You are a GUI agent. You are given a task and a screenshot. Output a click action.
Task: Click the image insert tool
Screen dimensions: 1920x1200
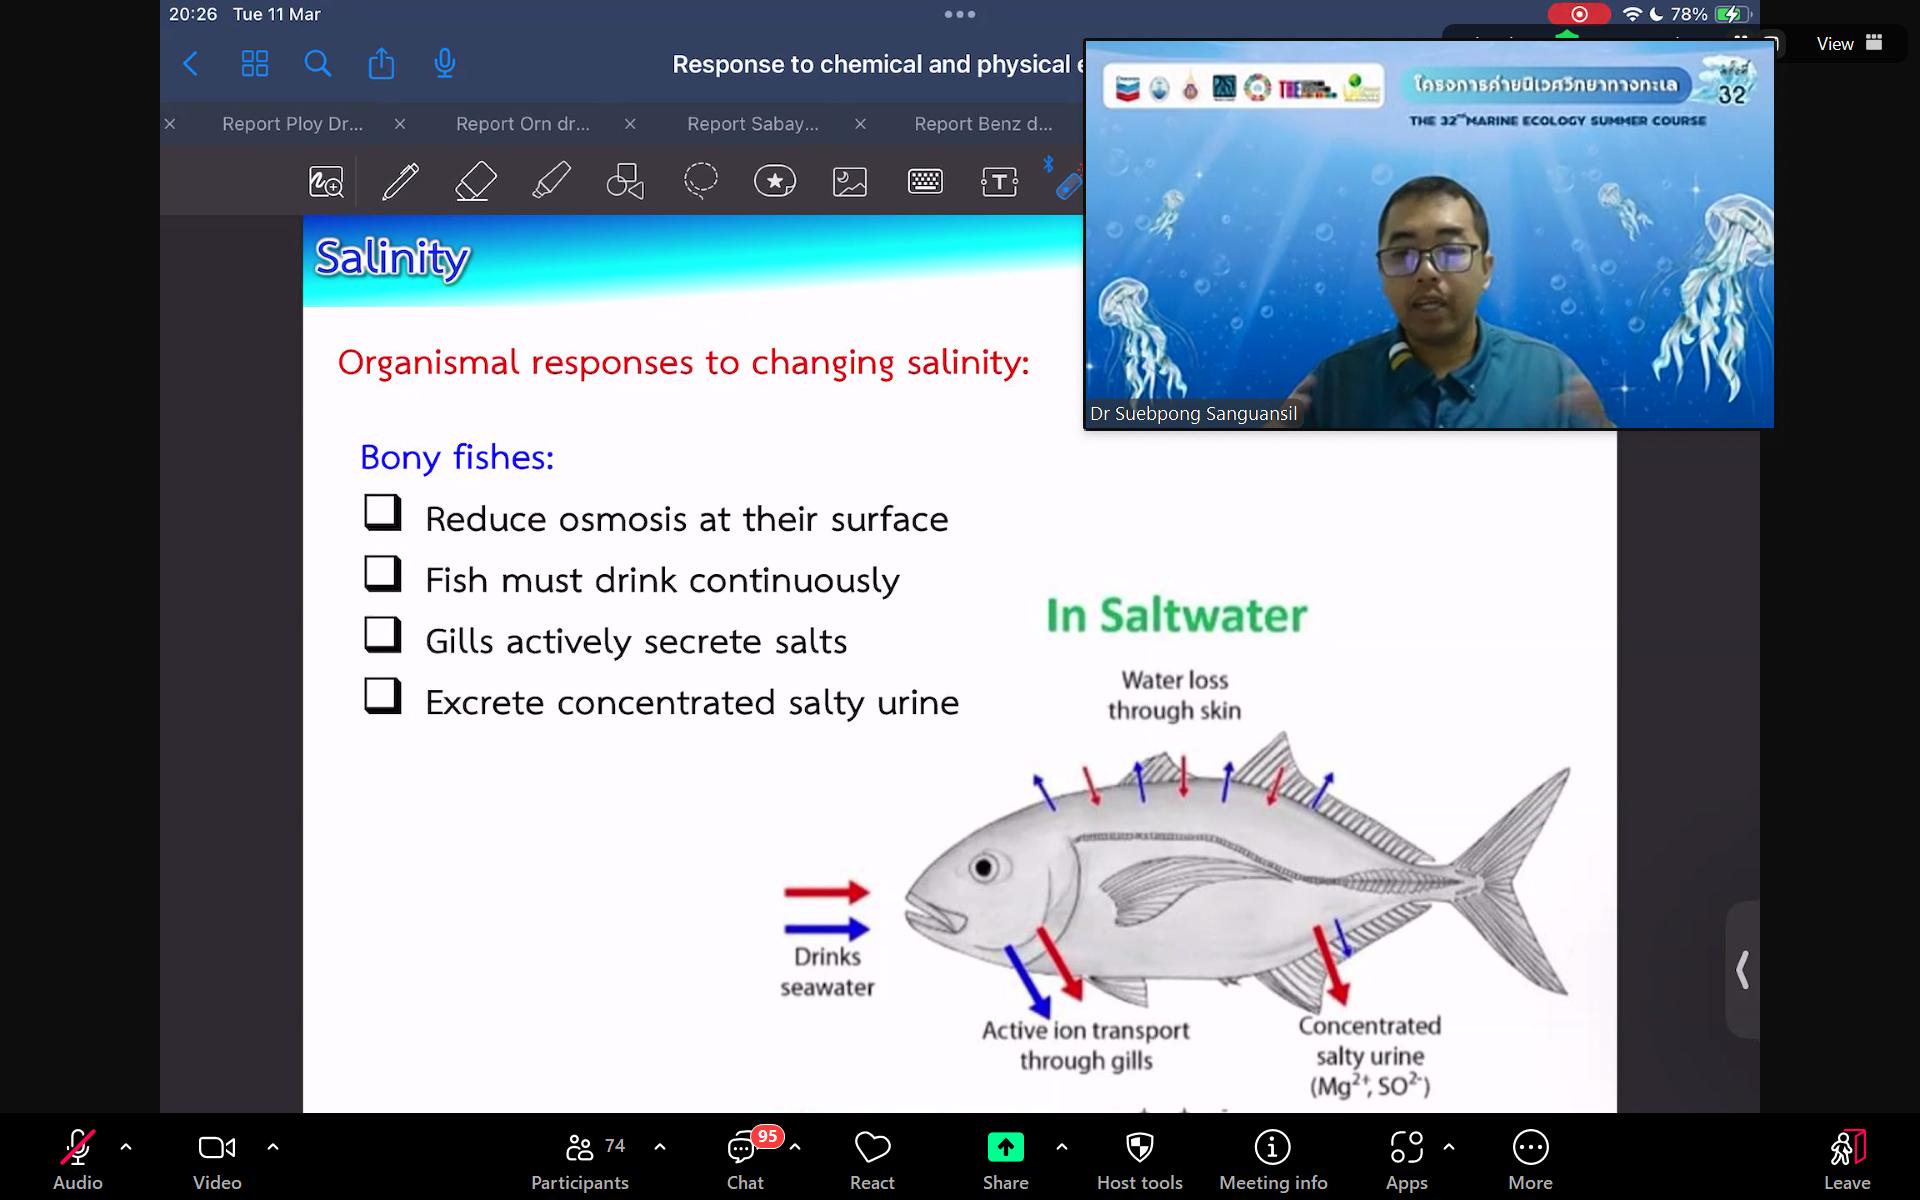coord(850,182)
